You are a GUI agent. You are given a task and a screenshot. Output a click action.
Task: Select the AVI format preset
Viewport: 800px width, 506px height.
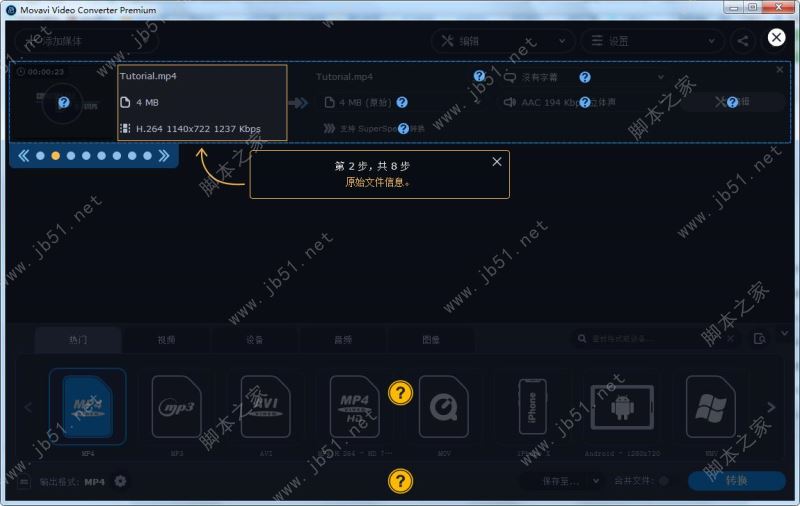(265, 407)
